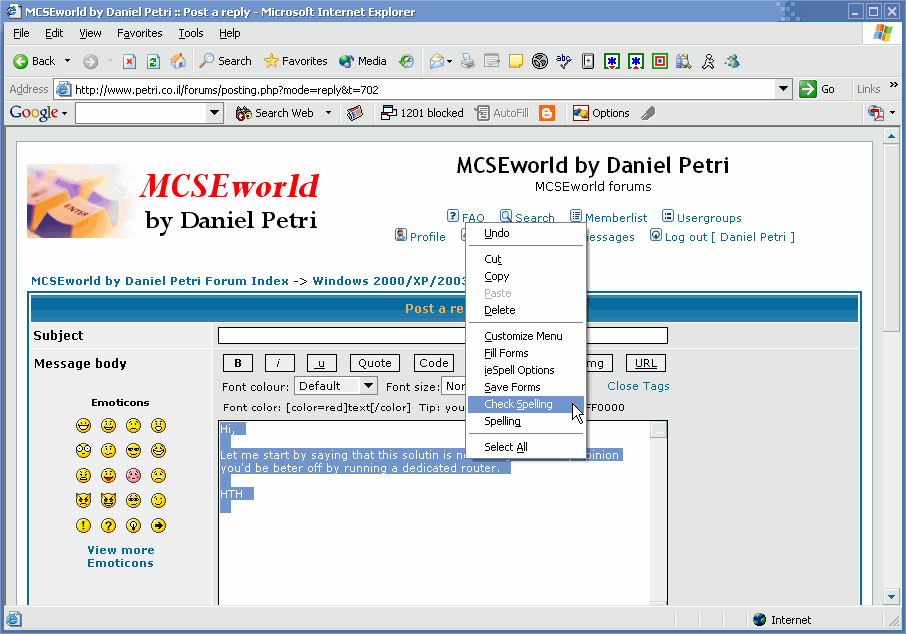
Task: Click the Close Tags link
Action: pos(638,385)
